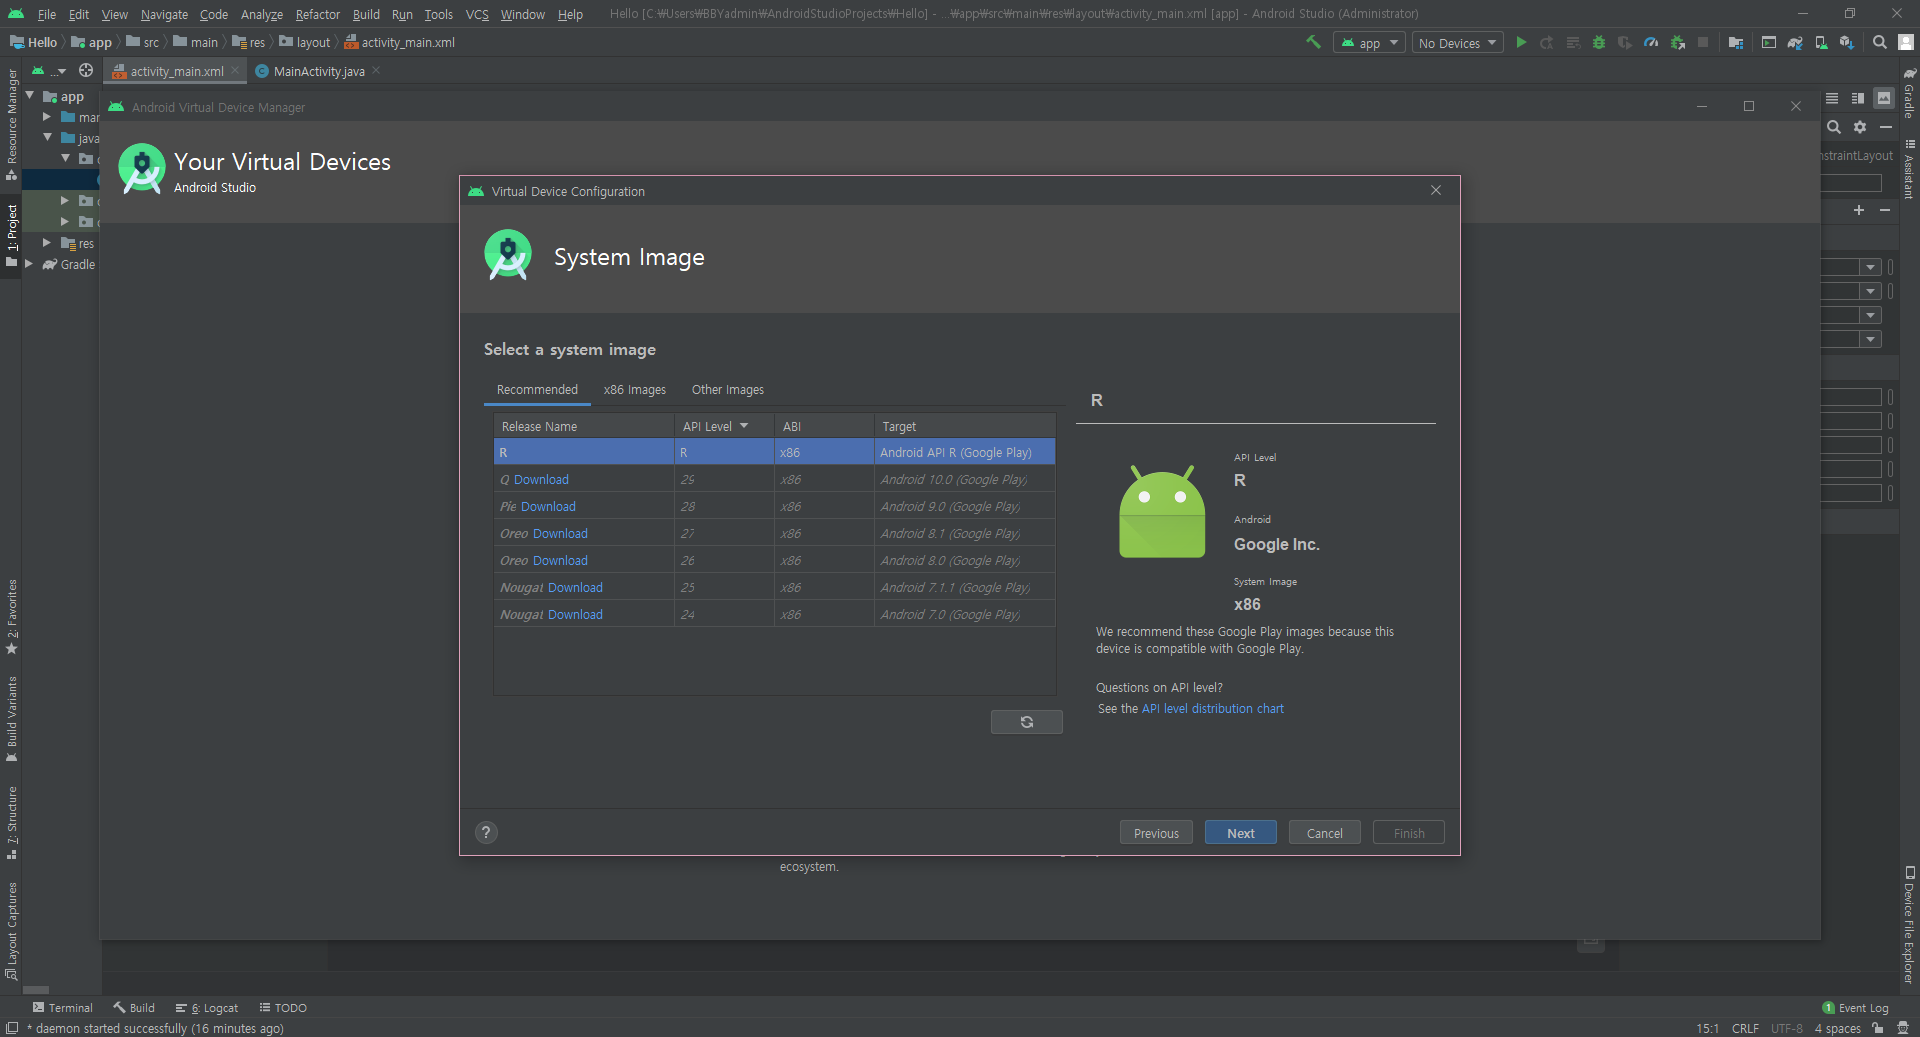Image resolution: width=1920 pixels, height=1037 pixels.
Task: Expand the res folder node
Action: 47,243
